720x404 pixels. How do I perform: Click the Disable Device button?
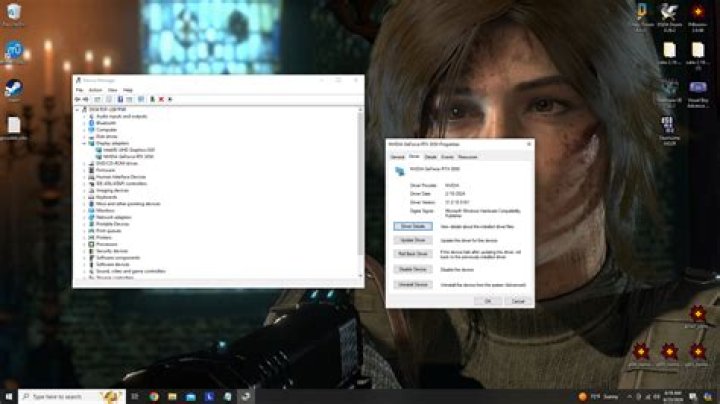click(x=413, y=269)
